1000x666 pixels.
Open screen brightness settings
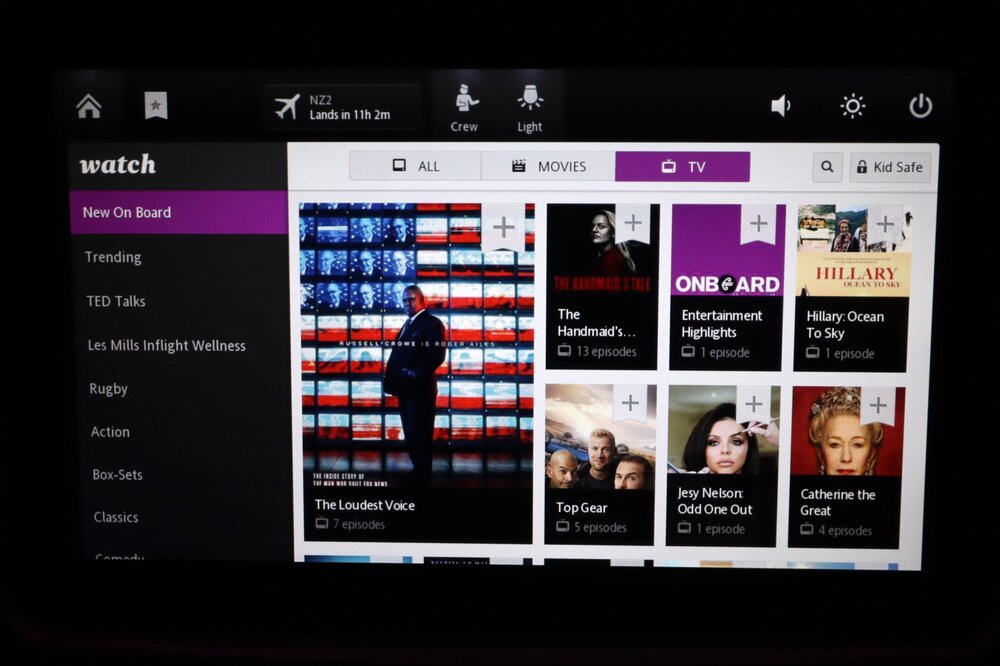[x=851, y=105]
